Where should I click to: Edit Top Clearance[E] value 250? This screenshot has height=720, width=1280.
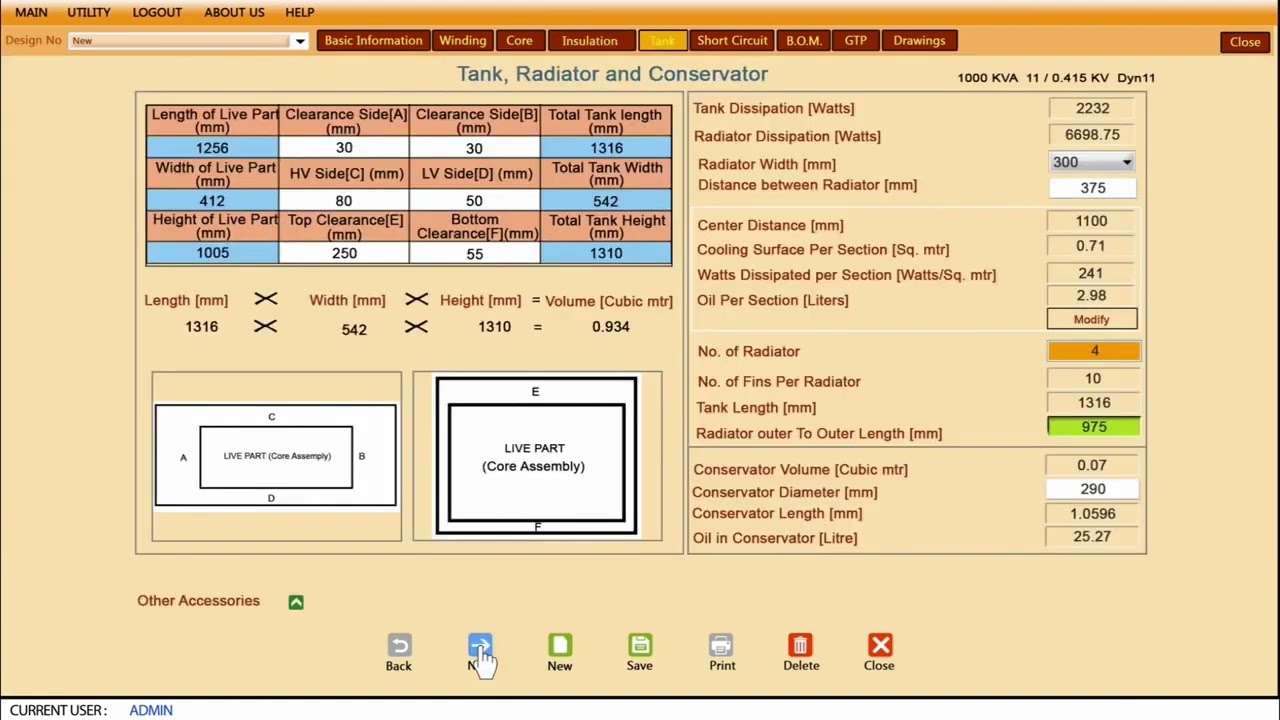tap(344, 253)
